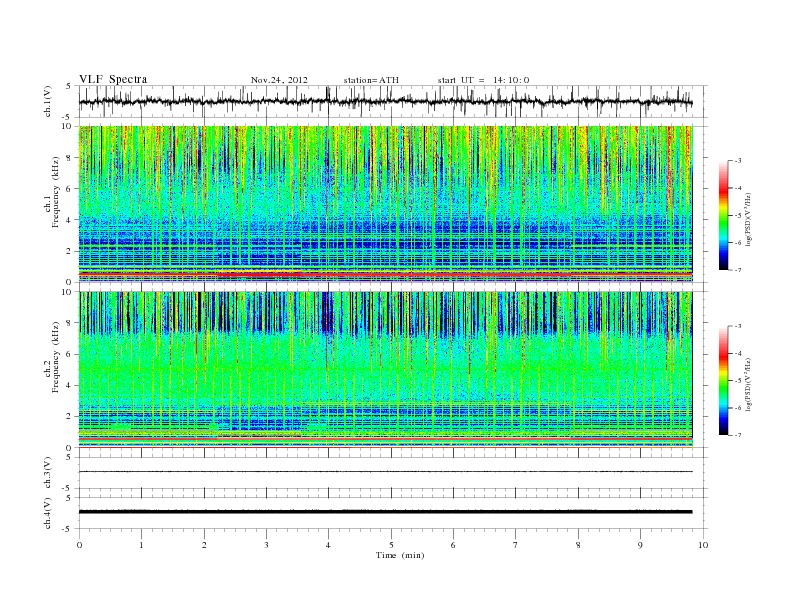Screen dimensions: 792x612
Task: Click the ch.2 spectrogram color bar
Action: [x=724, y=381]
